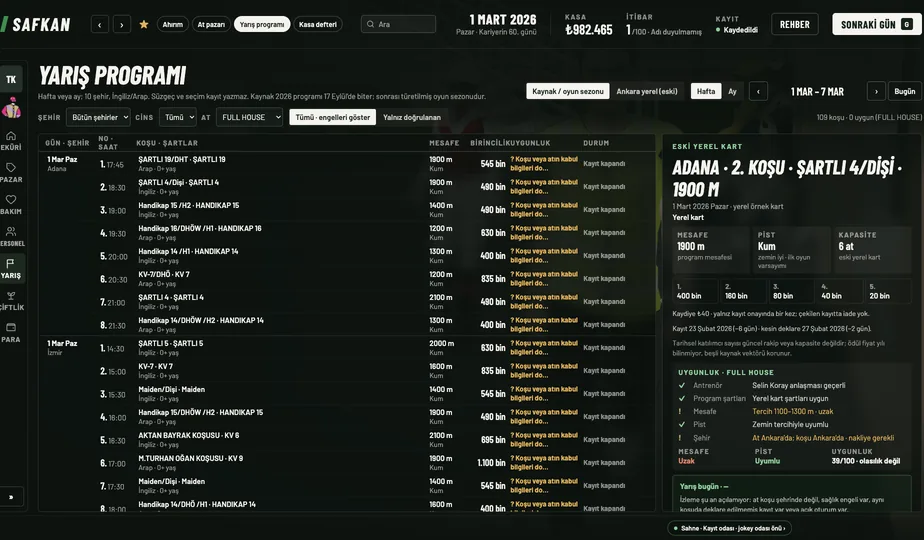Select AKTAN BAYRAK KOŞUSU row
This screenshot has height=540, width=924.
tap(347, 440)
